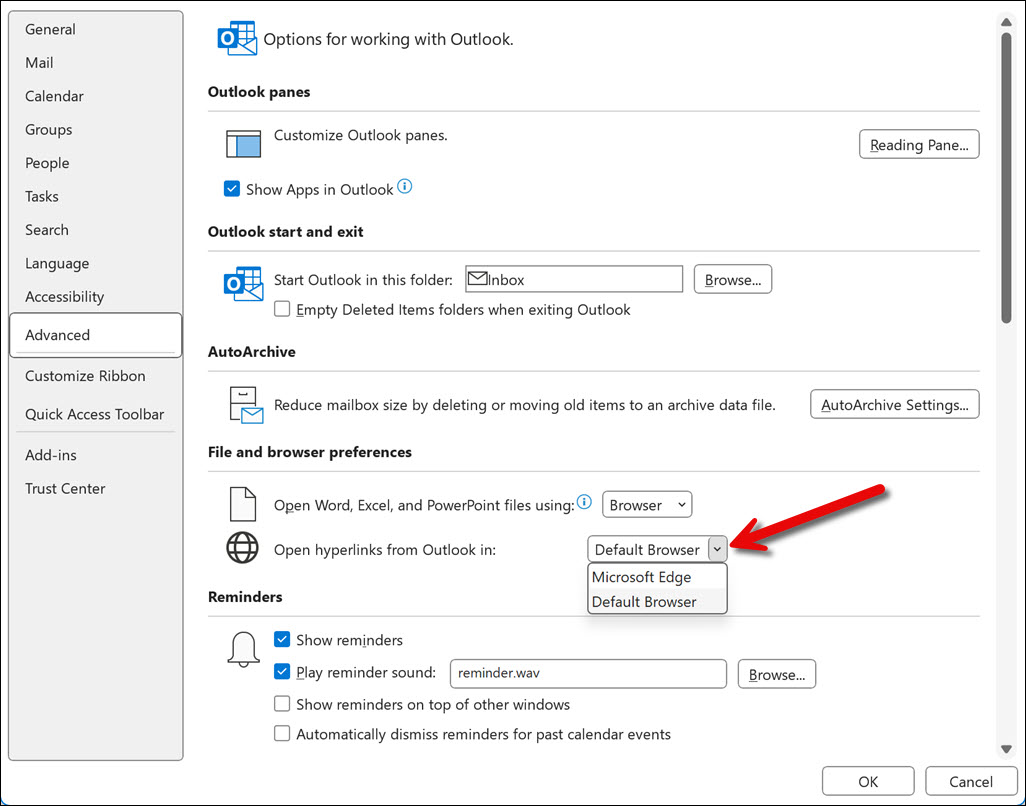Screen dimensions: 1026x806
Task: Open the Trust Center category
Action: pyautogui.click(x=96, y=488)
